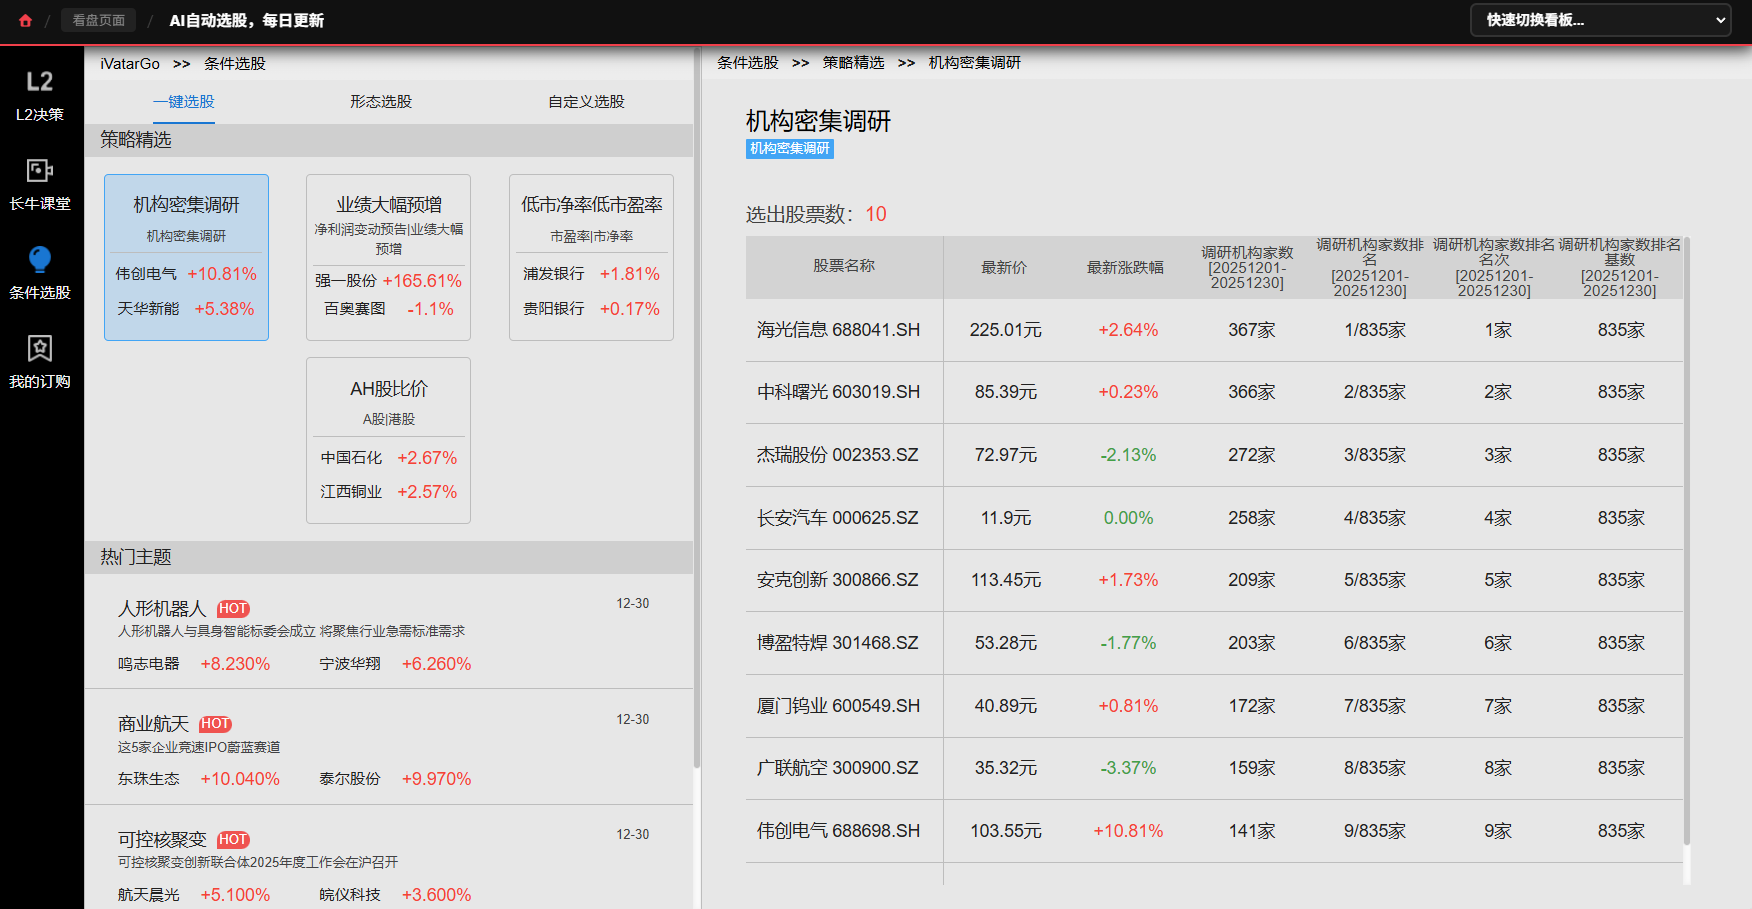This screenshot has height=909, width=1752.
Task: Click the HOT badge beside 可控核聚变
Action: pos(233,840)
